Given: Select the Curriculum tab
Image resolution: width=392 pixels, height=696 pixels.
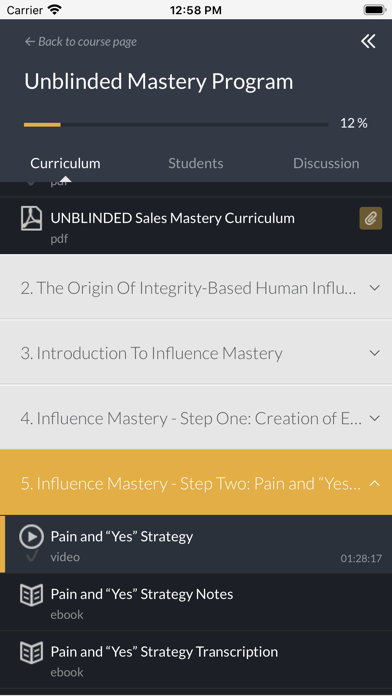Looking at the screenshot, I should (x=65, y=163).
